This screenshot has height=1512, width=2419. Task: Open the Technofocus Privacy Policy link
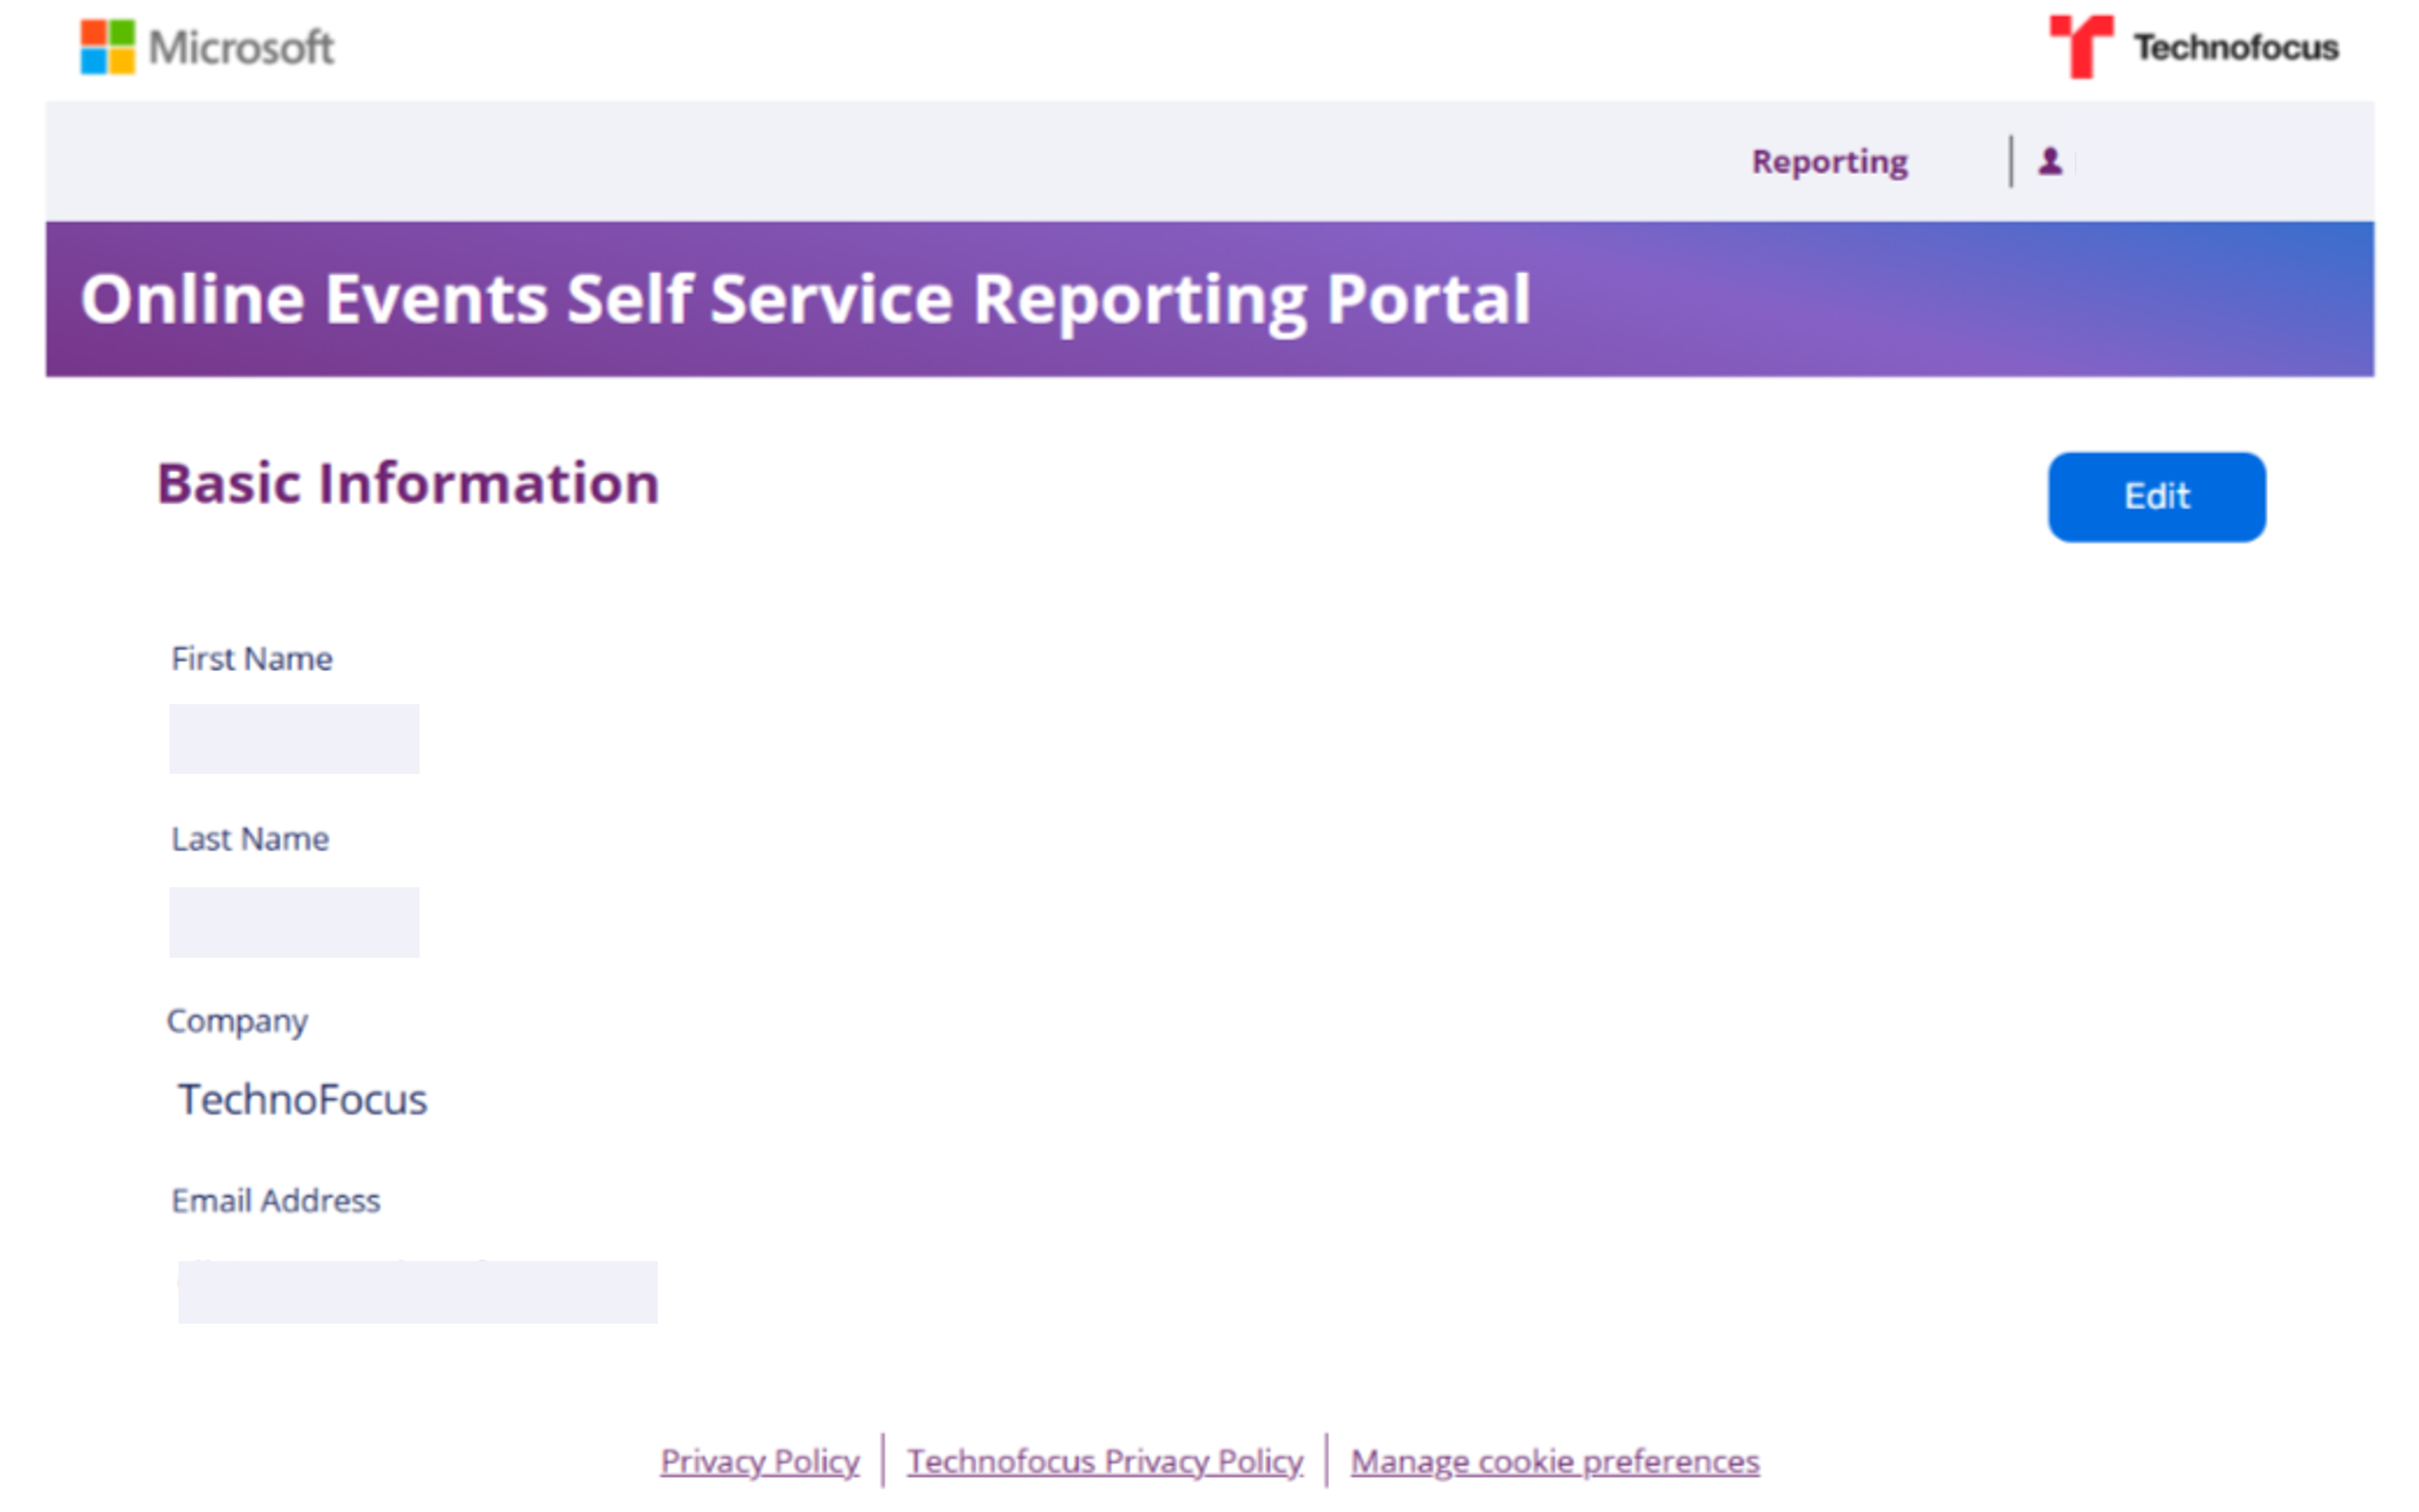tap(1105, 1461)
